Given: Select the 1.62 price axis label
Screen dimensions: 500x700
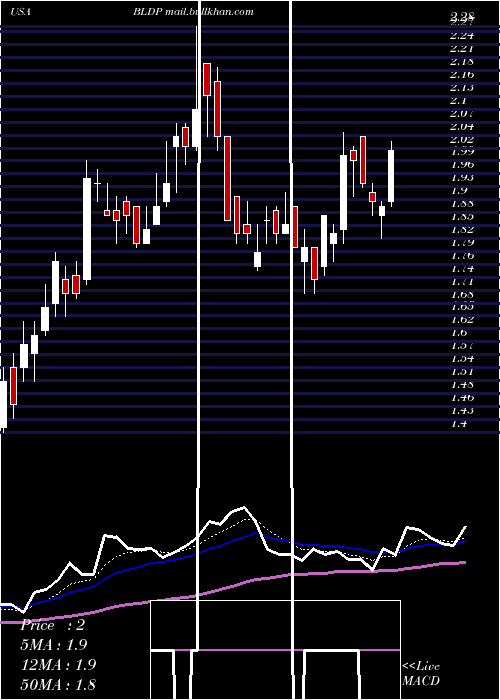Looking at the screenshot, I should coord(462,320).
